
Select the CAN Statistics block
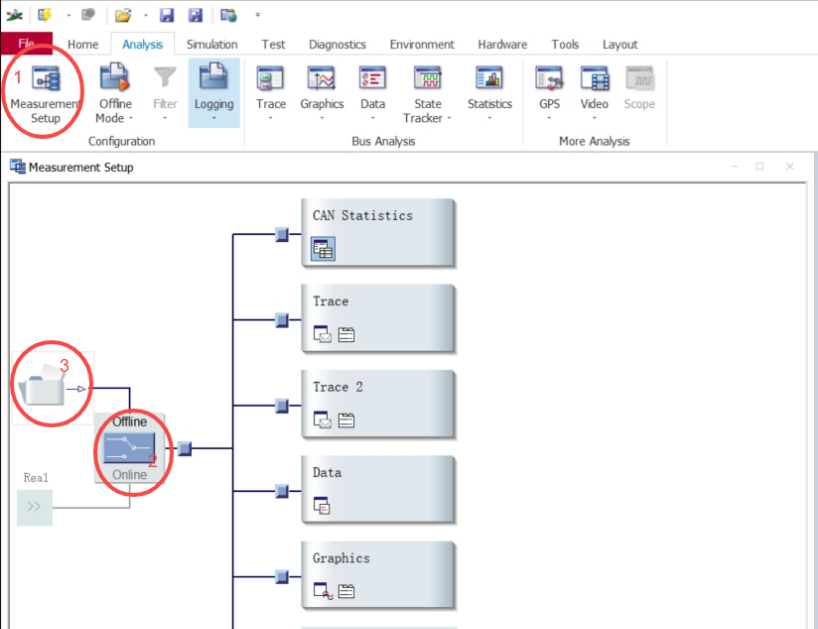click(x=378, y=232)
